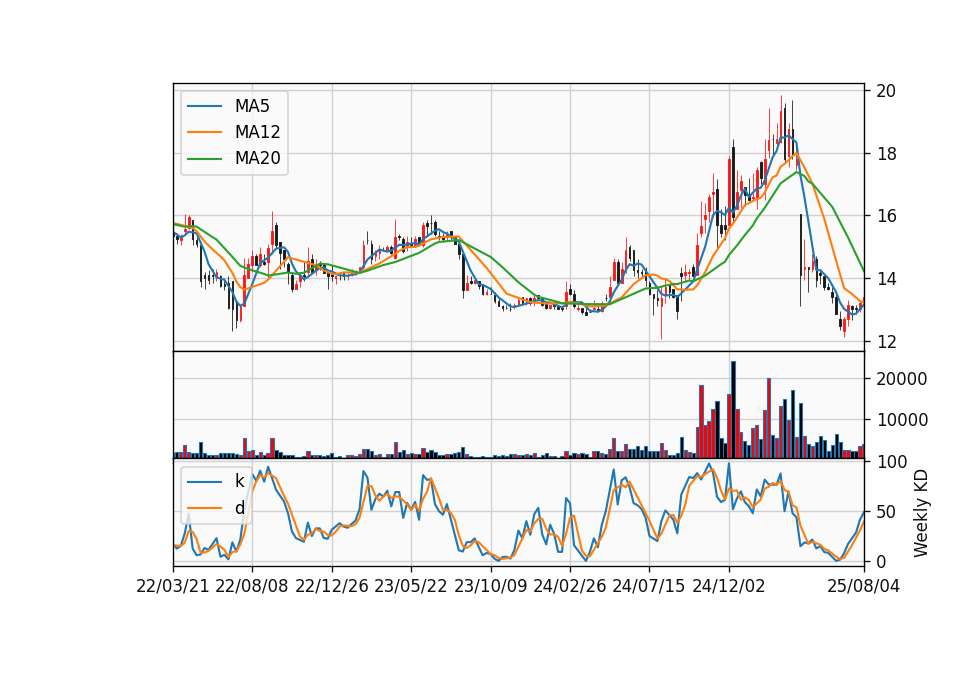Click the 22/03/21 date label
960x690 pixels.
(173, 586)
